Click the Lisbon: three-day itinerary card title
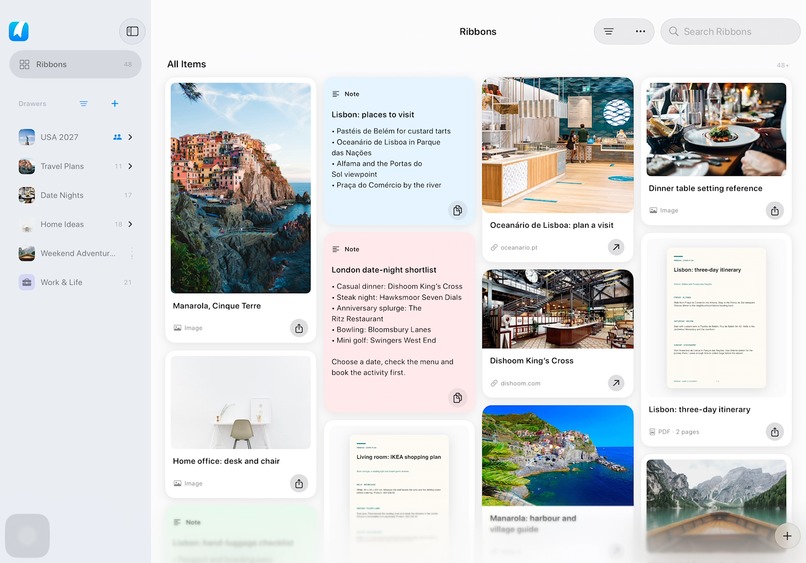The height and width of the screenshot is (563, 806). [x=699, y=410]
